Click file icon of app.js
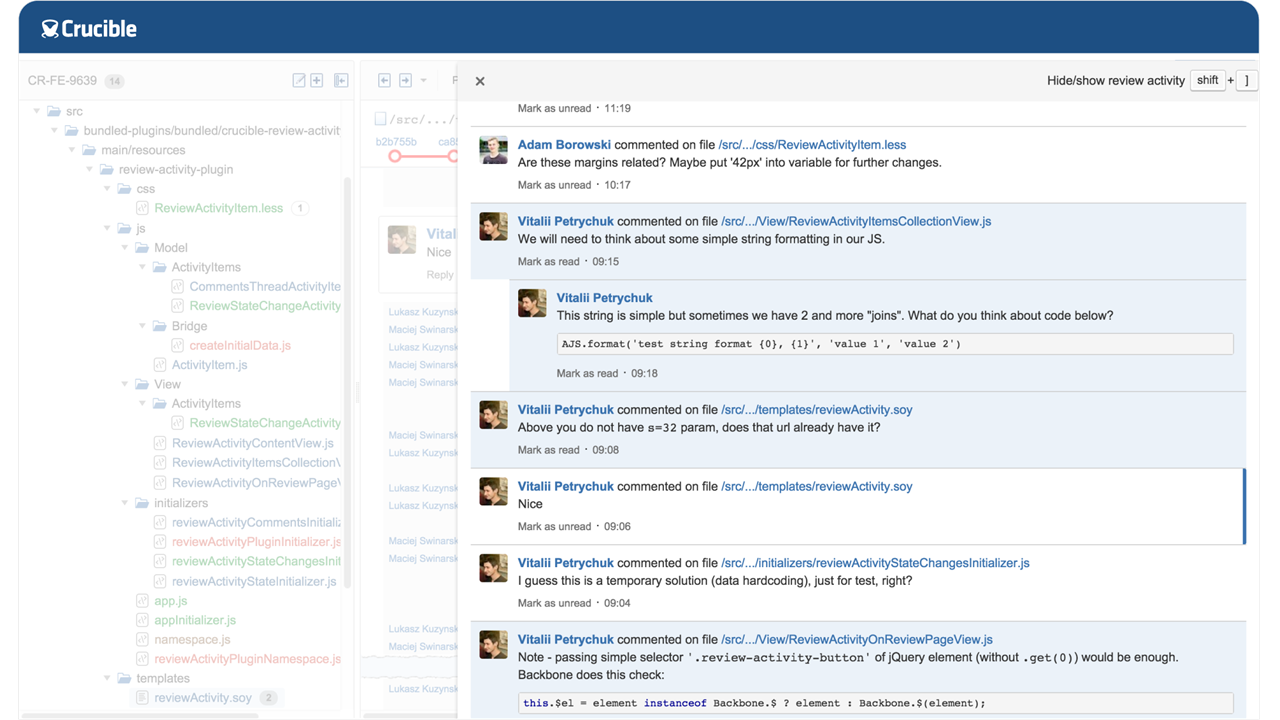 142,601
